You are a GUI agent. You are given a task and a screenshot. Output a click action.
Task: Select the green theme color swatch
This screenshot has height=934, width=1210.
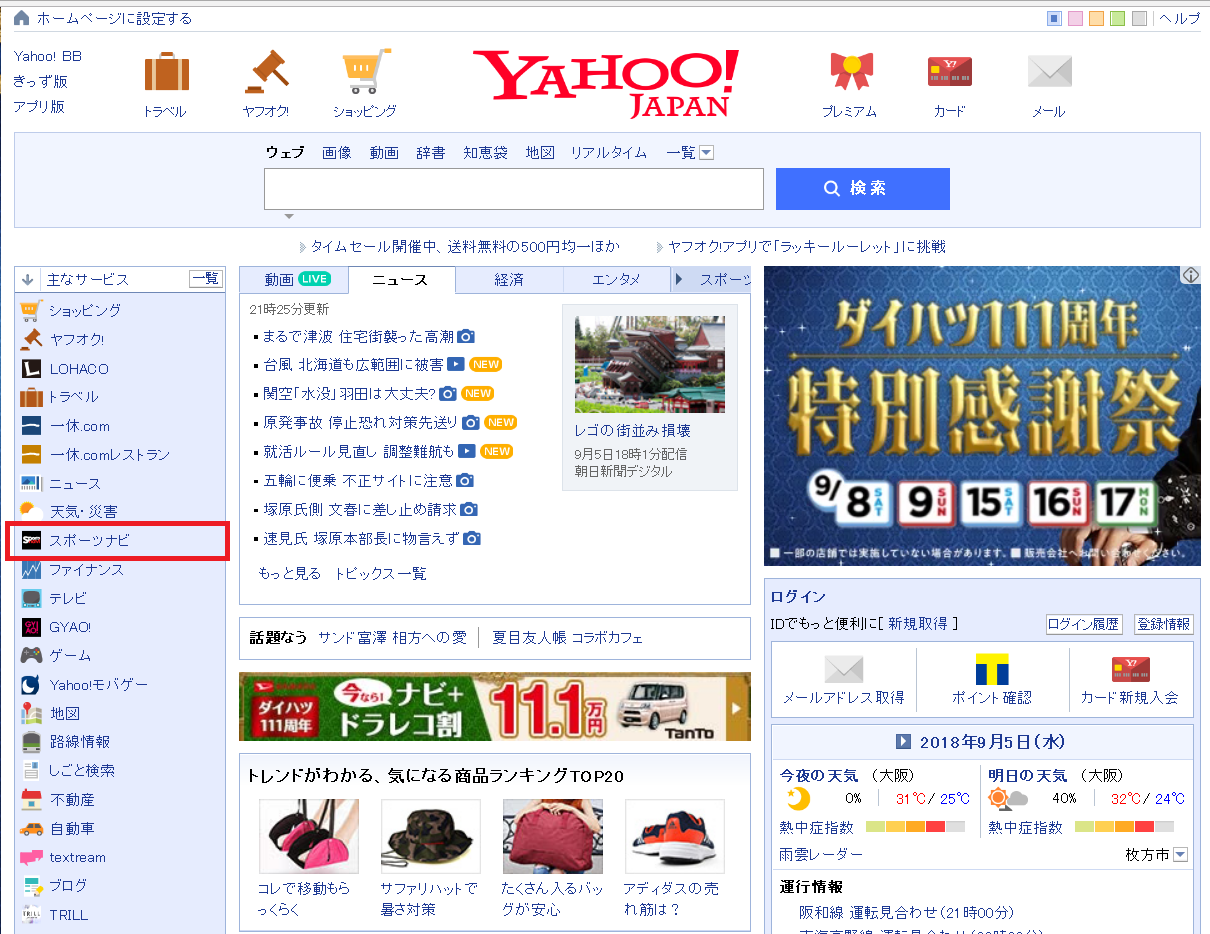tap(1117, 18)
